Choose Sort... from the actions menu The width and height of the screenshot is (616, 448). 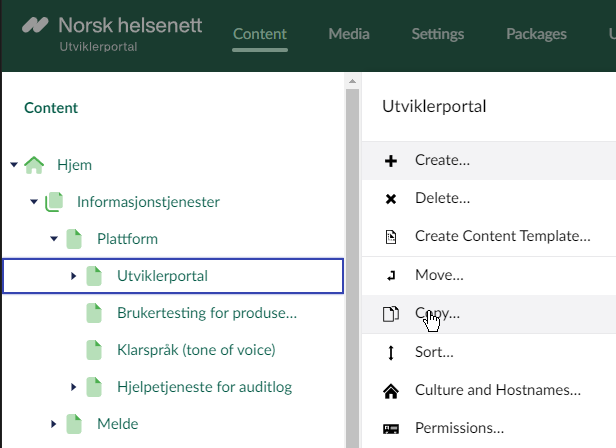[489, 353]
